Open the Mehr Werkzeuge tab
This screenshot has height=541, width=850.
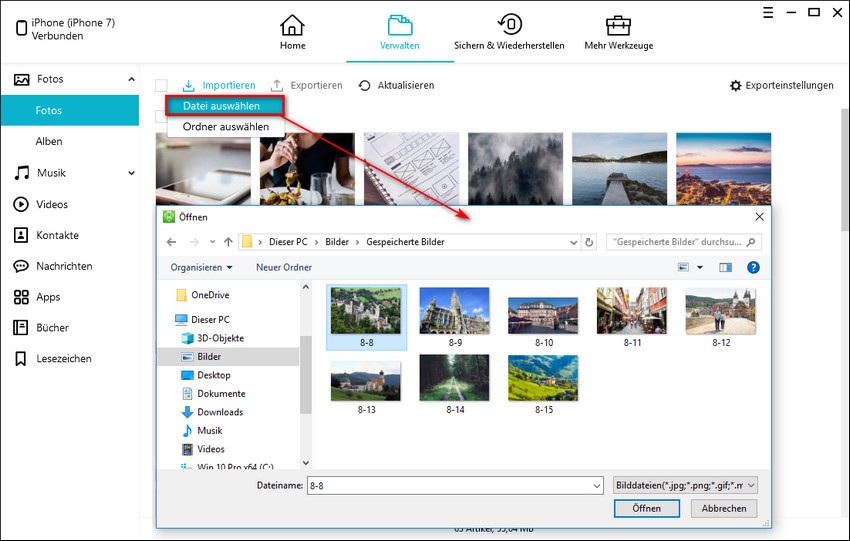(619, 33)
